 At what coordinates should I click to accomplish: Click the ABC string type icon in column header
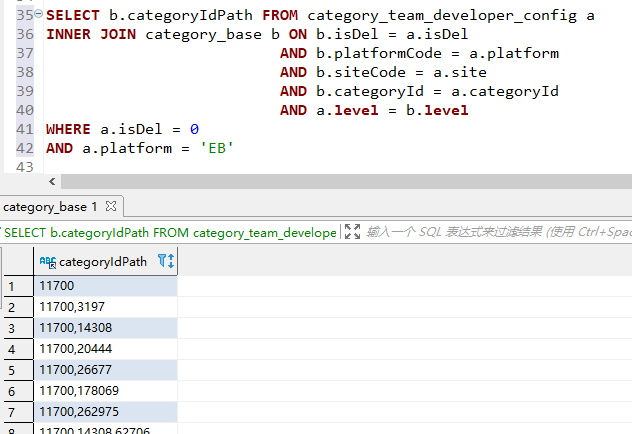pyautogui.click(x=48, y=262)
